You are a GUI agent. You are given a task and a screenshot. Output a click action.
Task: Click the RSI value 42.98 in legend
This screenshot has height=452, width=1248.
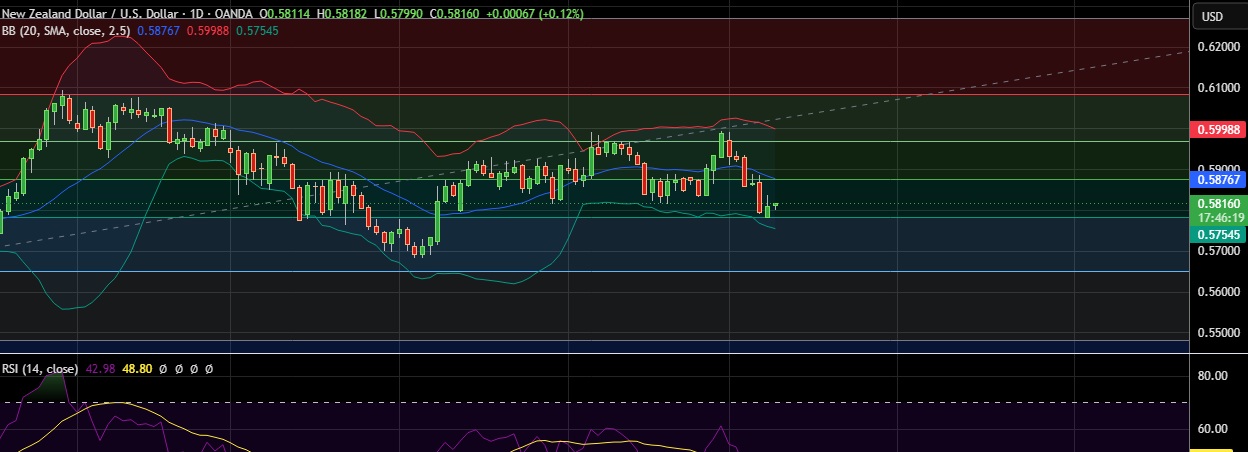100,369
